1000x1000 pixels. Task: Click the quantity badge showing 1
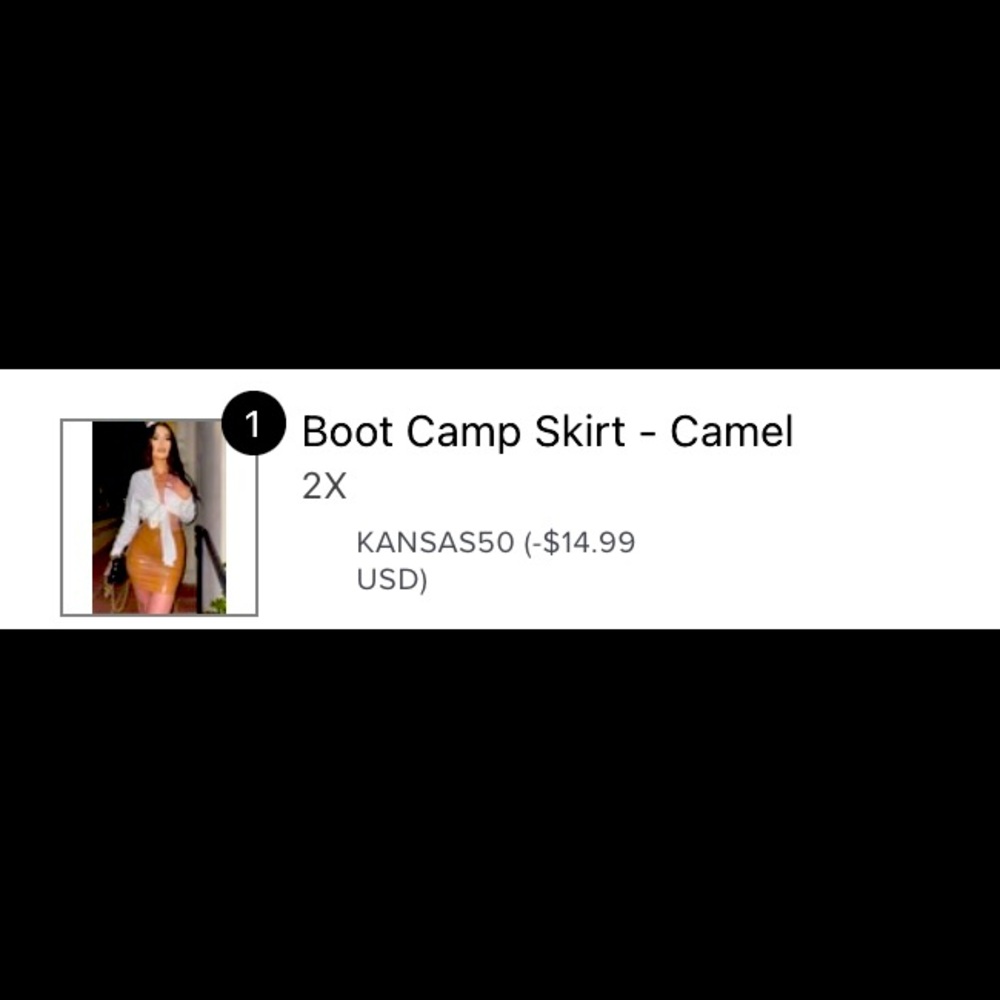click(x=254, y=423)
